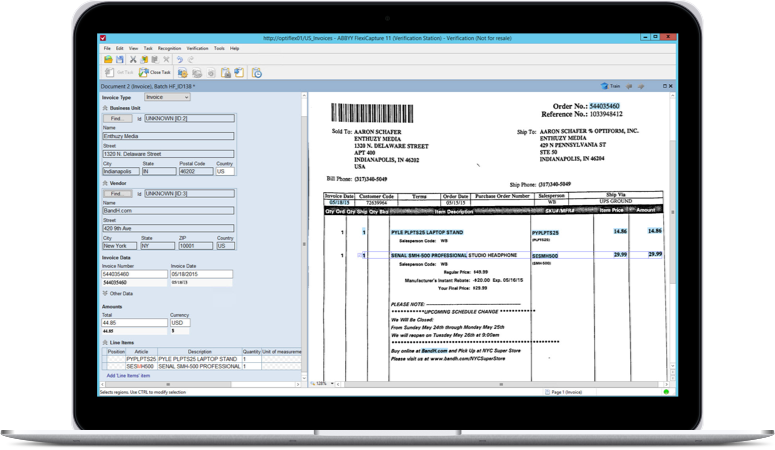Click the Open folder toolbar icon

(107, 60)
